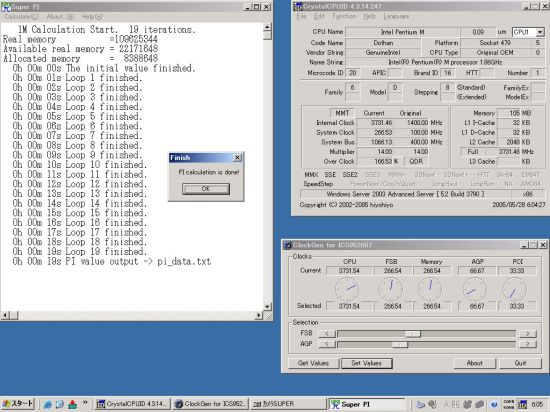Click the CrystalCPUID title bar icon
Screen dimensions: 550x412
tap(298, 7)
